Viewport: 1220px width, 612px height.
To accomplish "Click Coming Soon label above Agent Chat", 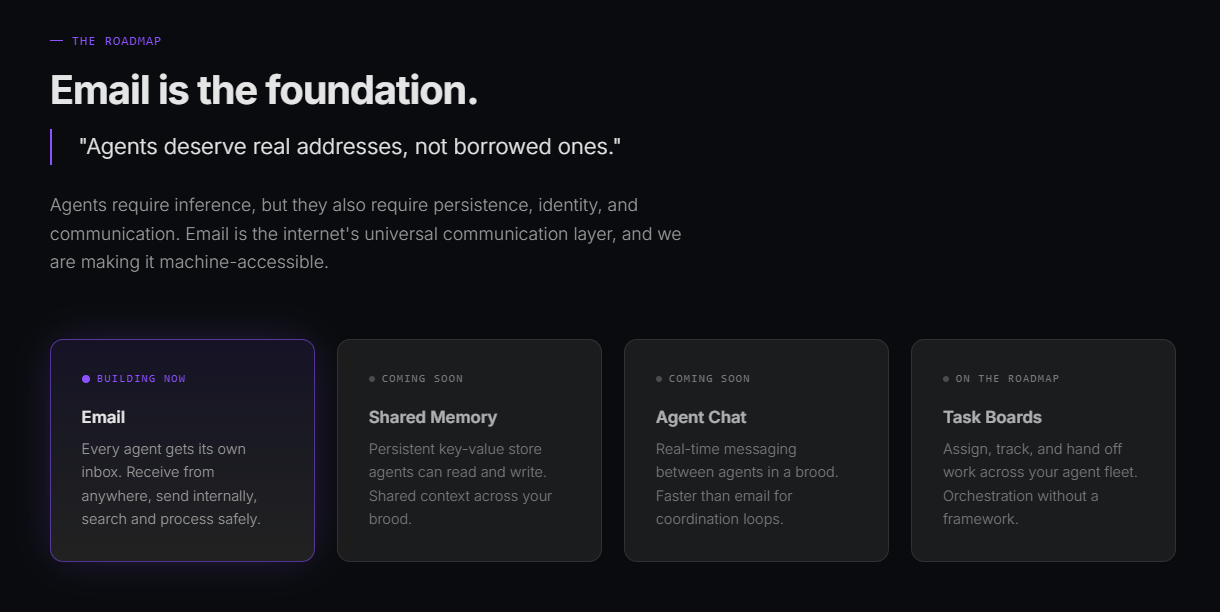I will (709, 379).
